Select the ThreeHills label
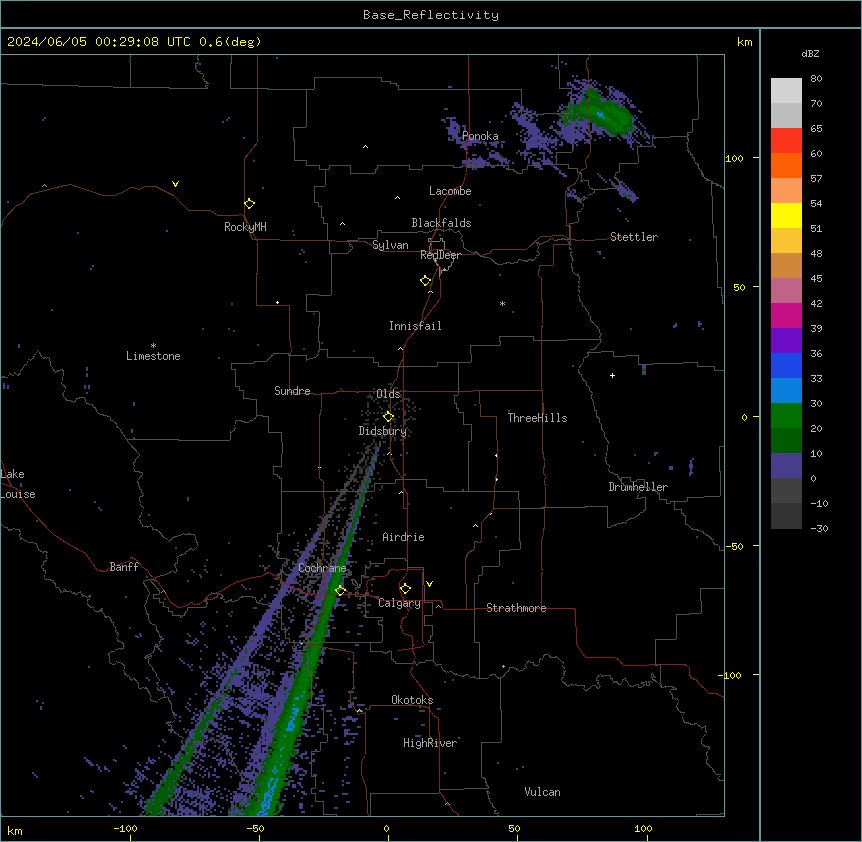The image size is (862, 842). (537, 418)
